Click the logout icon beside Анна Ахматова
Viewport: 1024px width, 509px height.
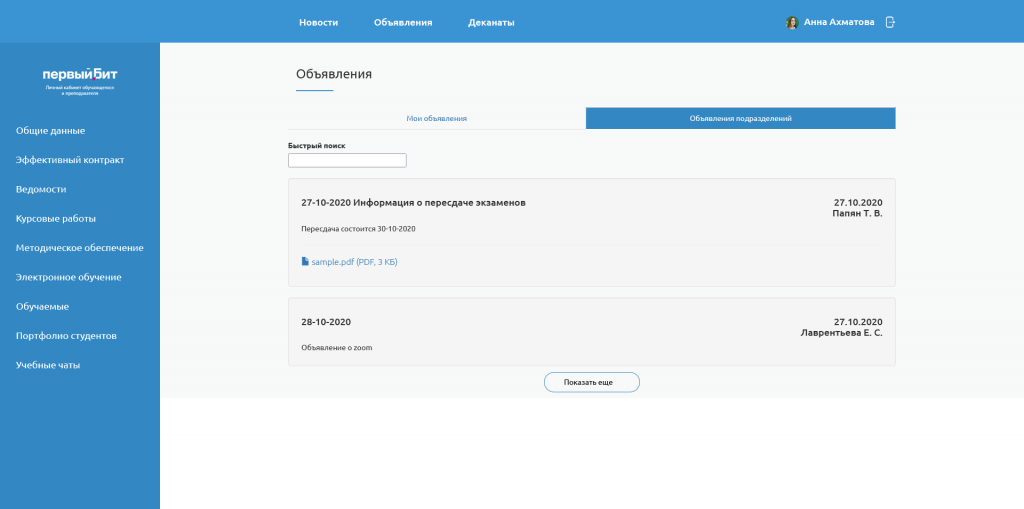coord(889,22)
